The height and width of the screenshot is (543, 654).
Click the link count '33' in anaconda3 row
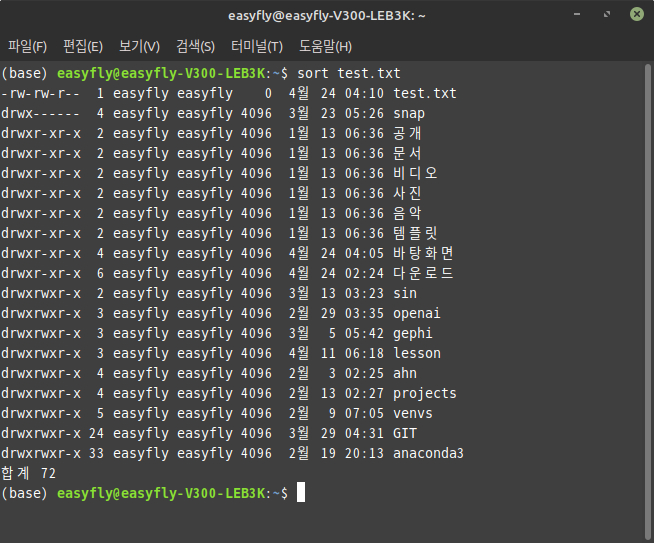click(96, 454)
